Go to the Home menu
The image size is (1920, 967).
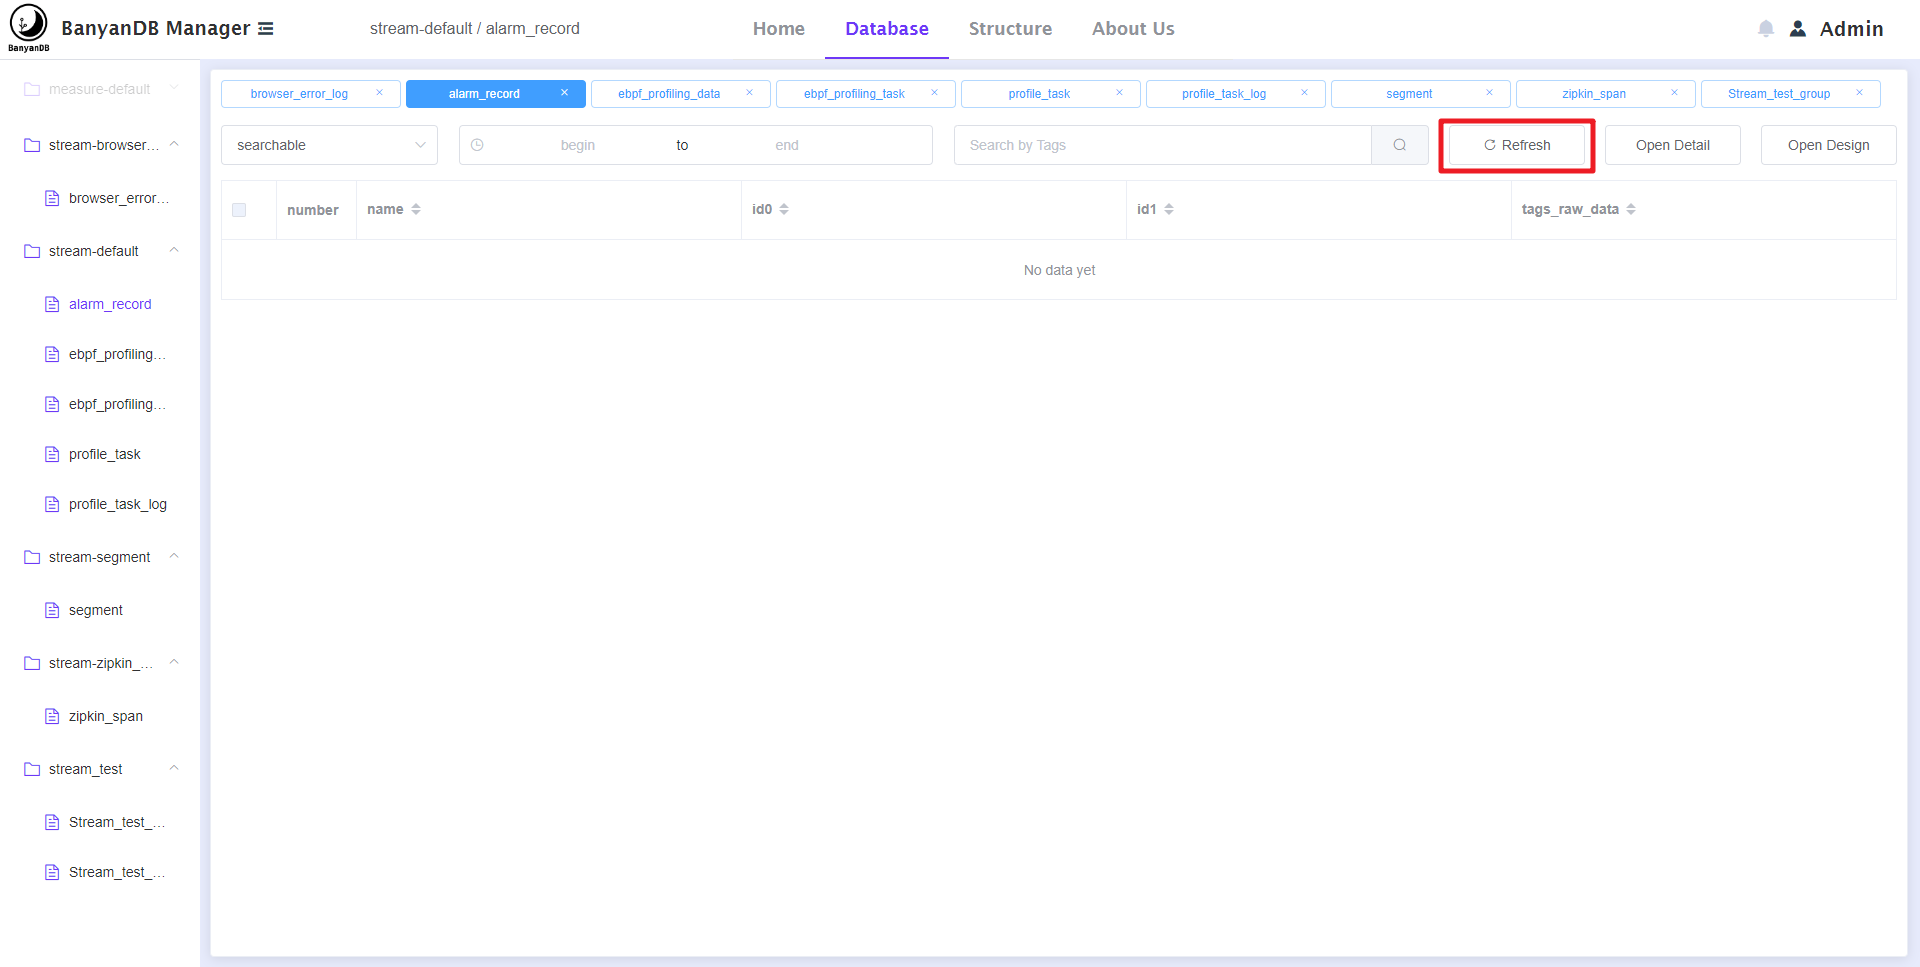pyautogui.click(x=779, y=29)
